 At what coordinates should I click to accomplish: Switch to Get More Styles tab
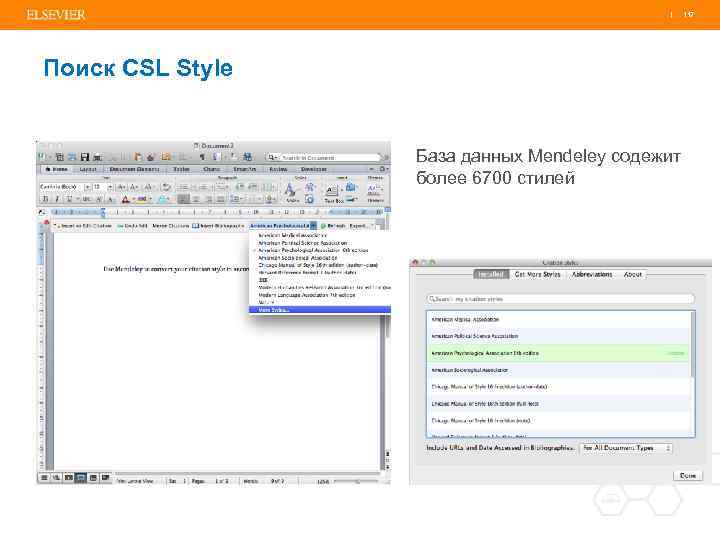tap(537, 274)
